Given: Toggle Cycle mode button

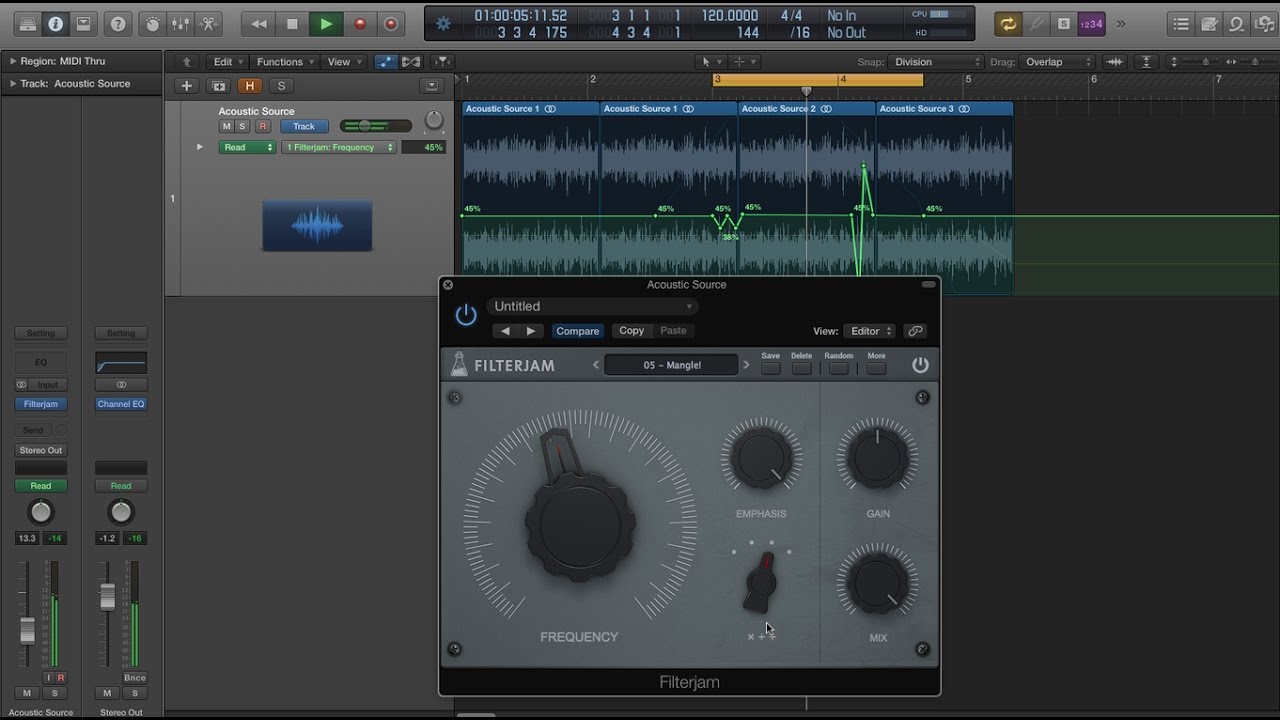Looking at the screenshot, I should pyautogui.click(x=1008, y=24).
